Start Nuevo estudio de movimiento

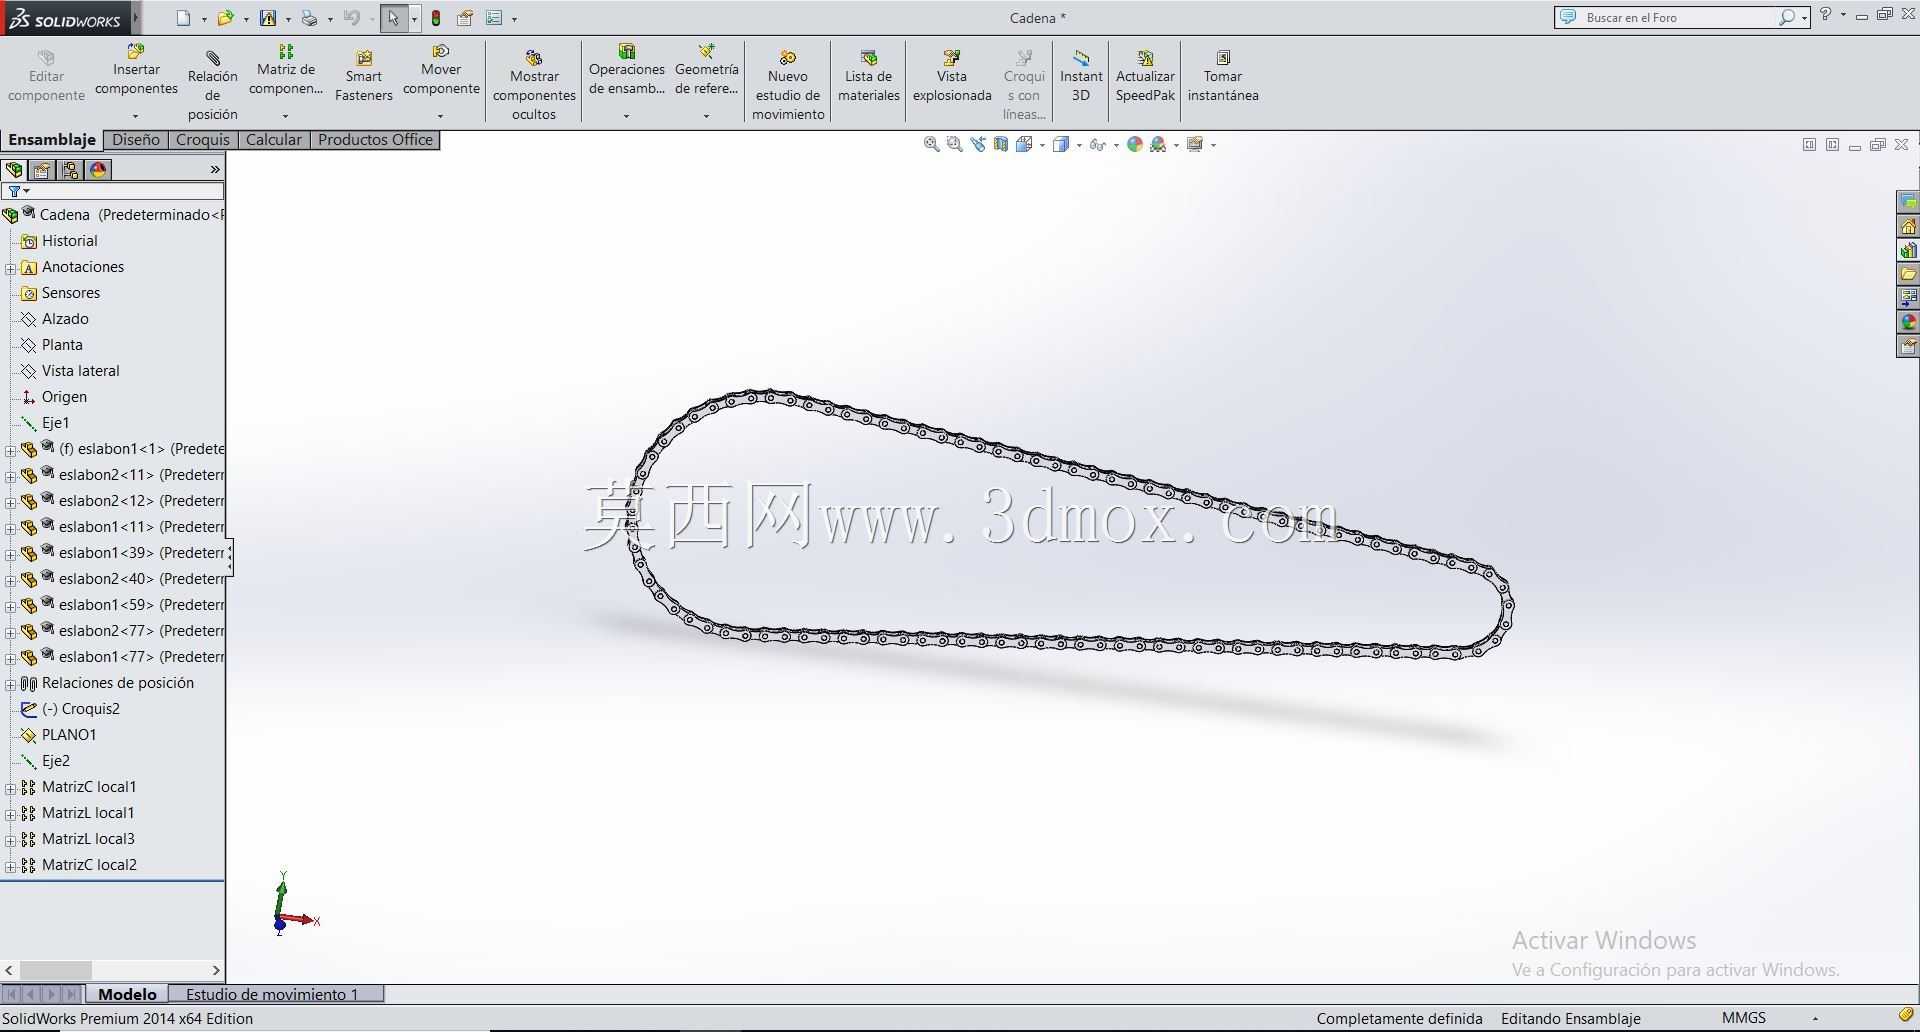(788, 85)
